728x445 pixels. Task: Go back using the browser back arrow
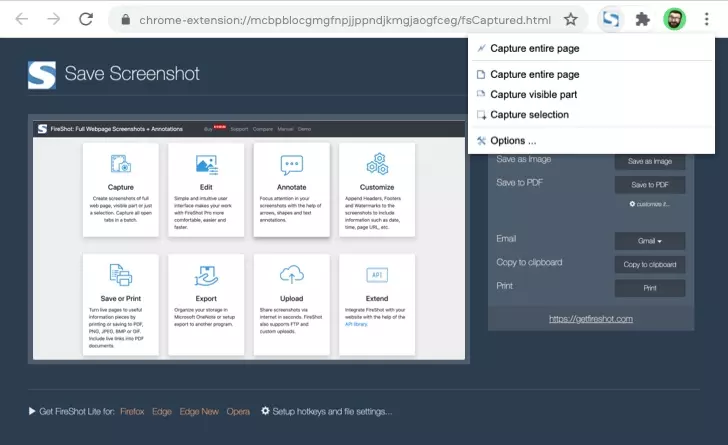click(x=22, y=19)
